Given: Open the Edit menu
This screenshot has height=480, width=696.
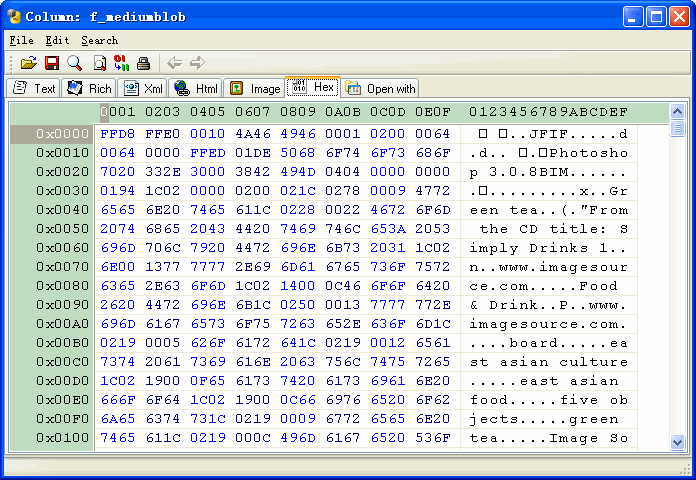Looking at the screenshot, I should [x=57, y=40].
